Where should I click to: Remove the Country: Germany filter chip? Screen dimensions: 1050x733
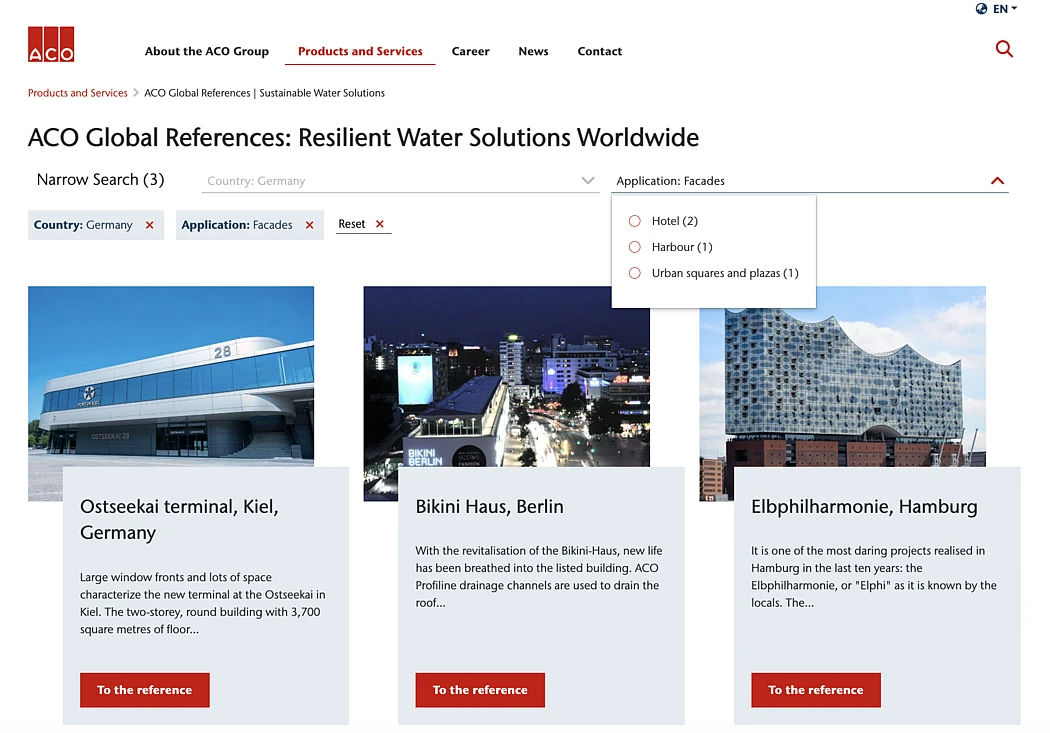pyautogui.click(x=150, y=225)
